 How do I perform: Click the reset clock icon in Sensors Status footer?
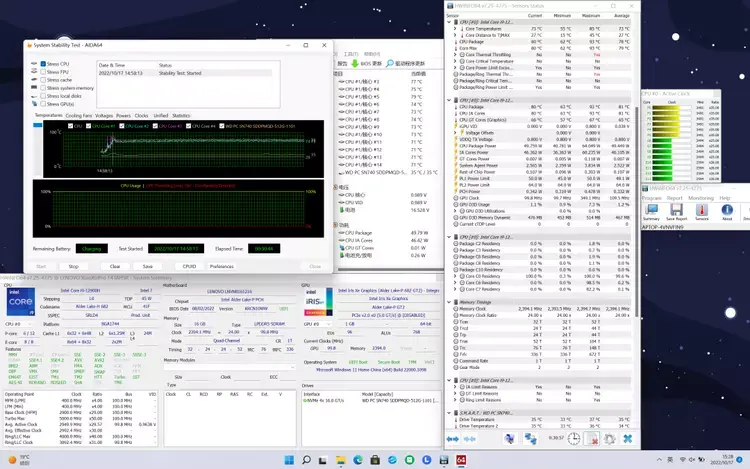tap(574, 438)
